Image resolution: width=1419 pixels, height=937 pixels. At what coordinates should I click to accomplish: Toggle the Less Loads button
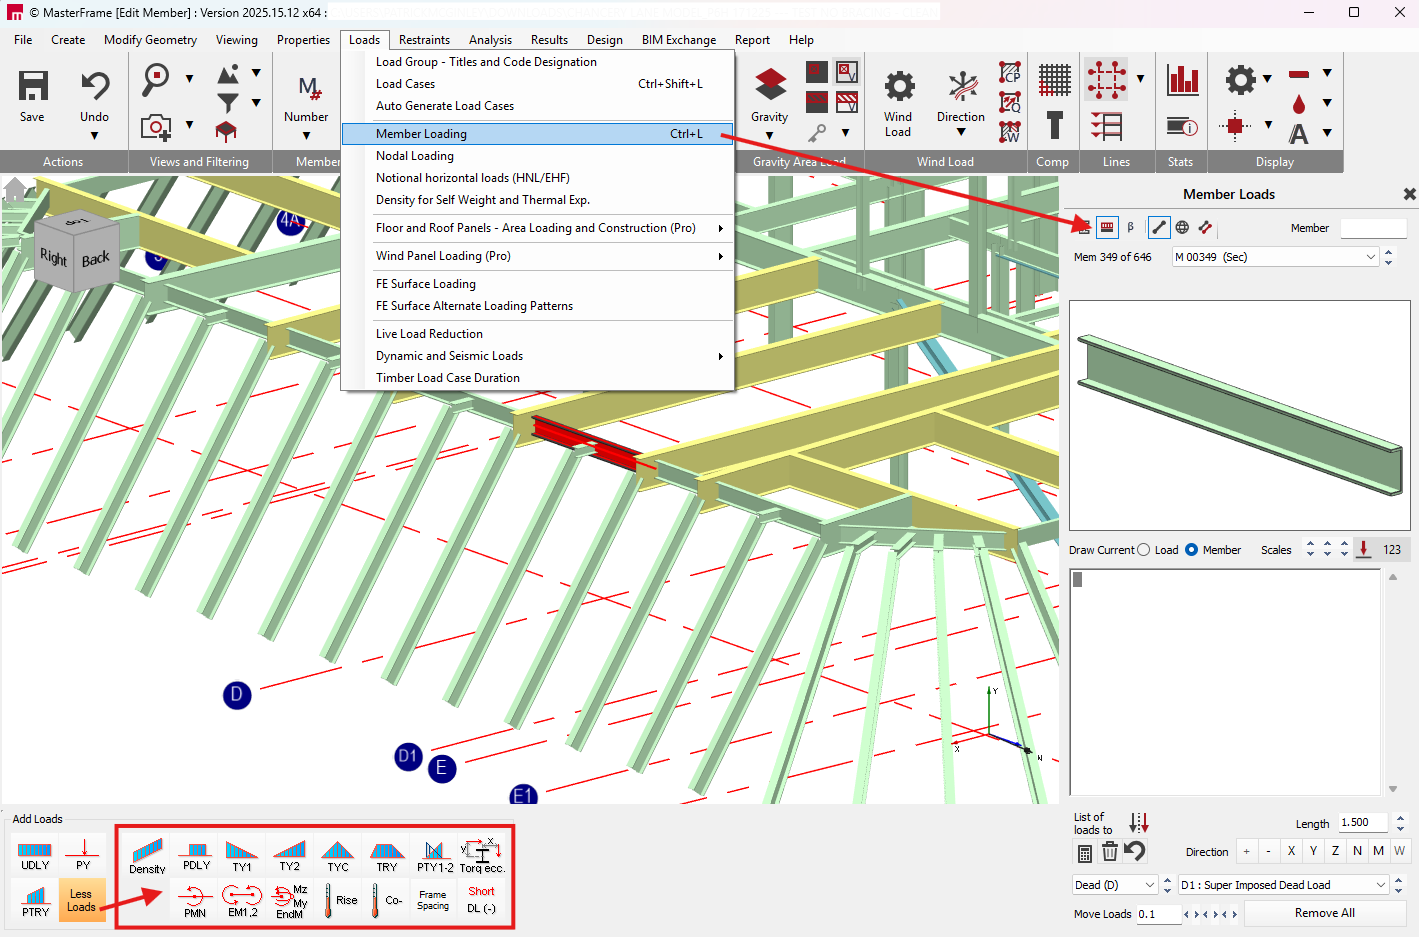(82, 900)
